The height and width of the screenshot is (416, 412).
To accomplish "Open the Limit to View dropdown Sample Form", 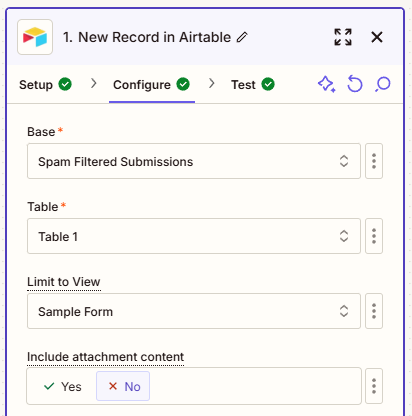I will (x=194, y=311).
